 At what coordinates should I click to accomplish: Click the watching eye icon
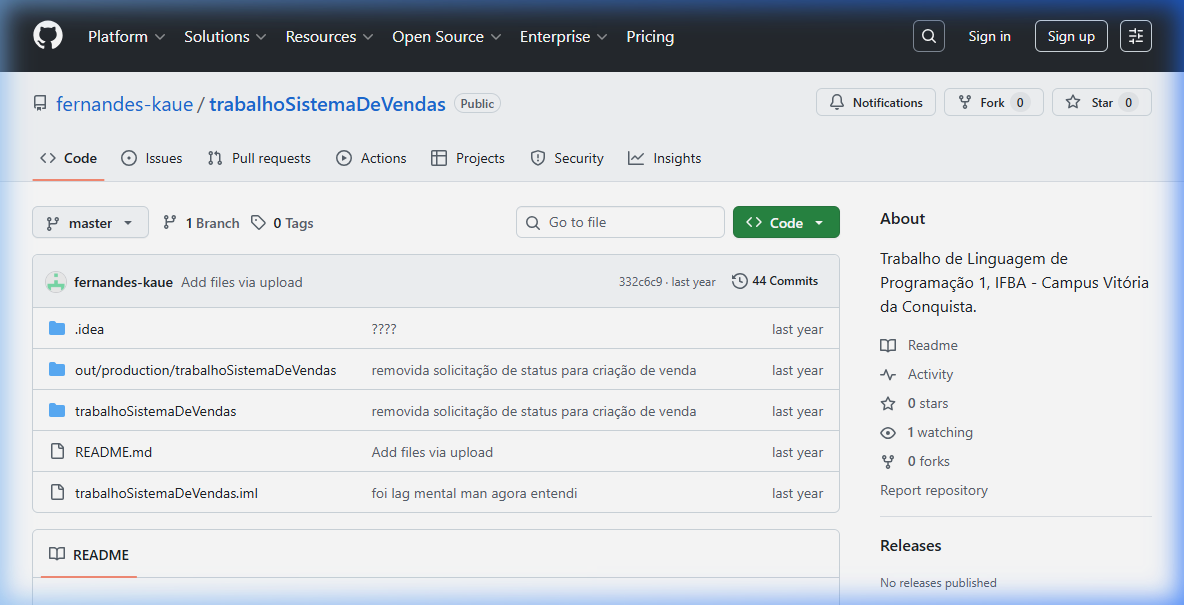click(887, 432)
